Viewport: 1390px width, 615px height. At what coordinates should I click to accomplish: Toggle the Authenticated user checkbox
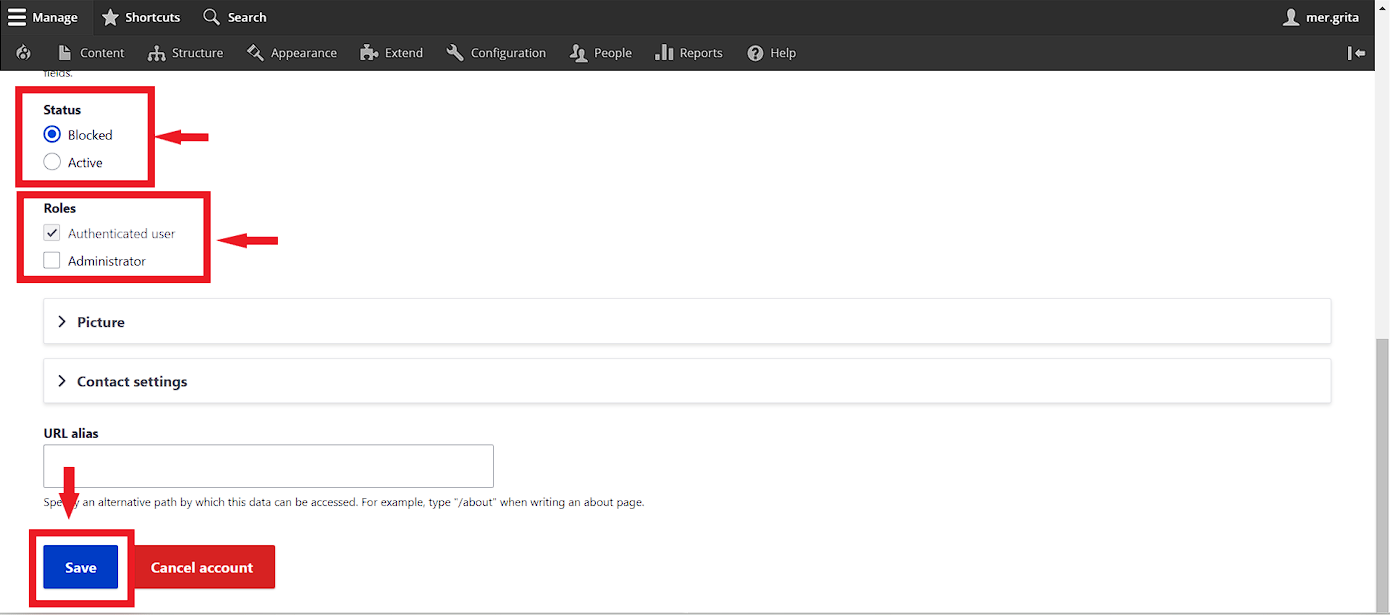tap(52, 233)
